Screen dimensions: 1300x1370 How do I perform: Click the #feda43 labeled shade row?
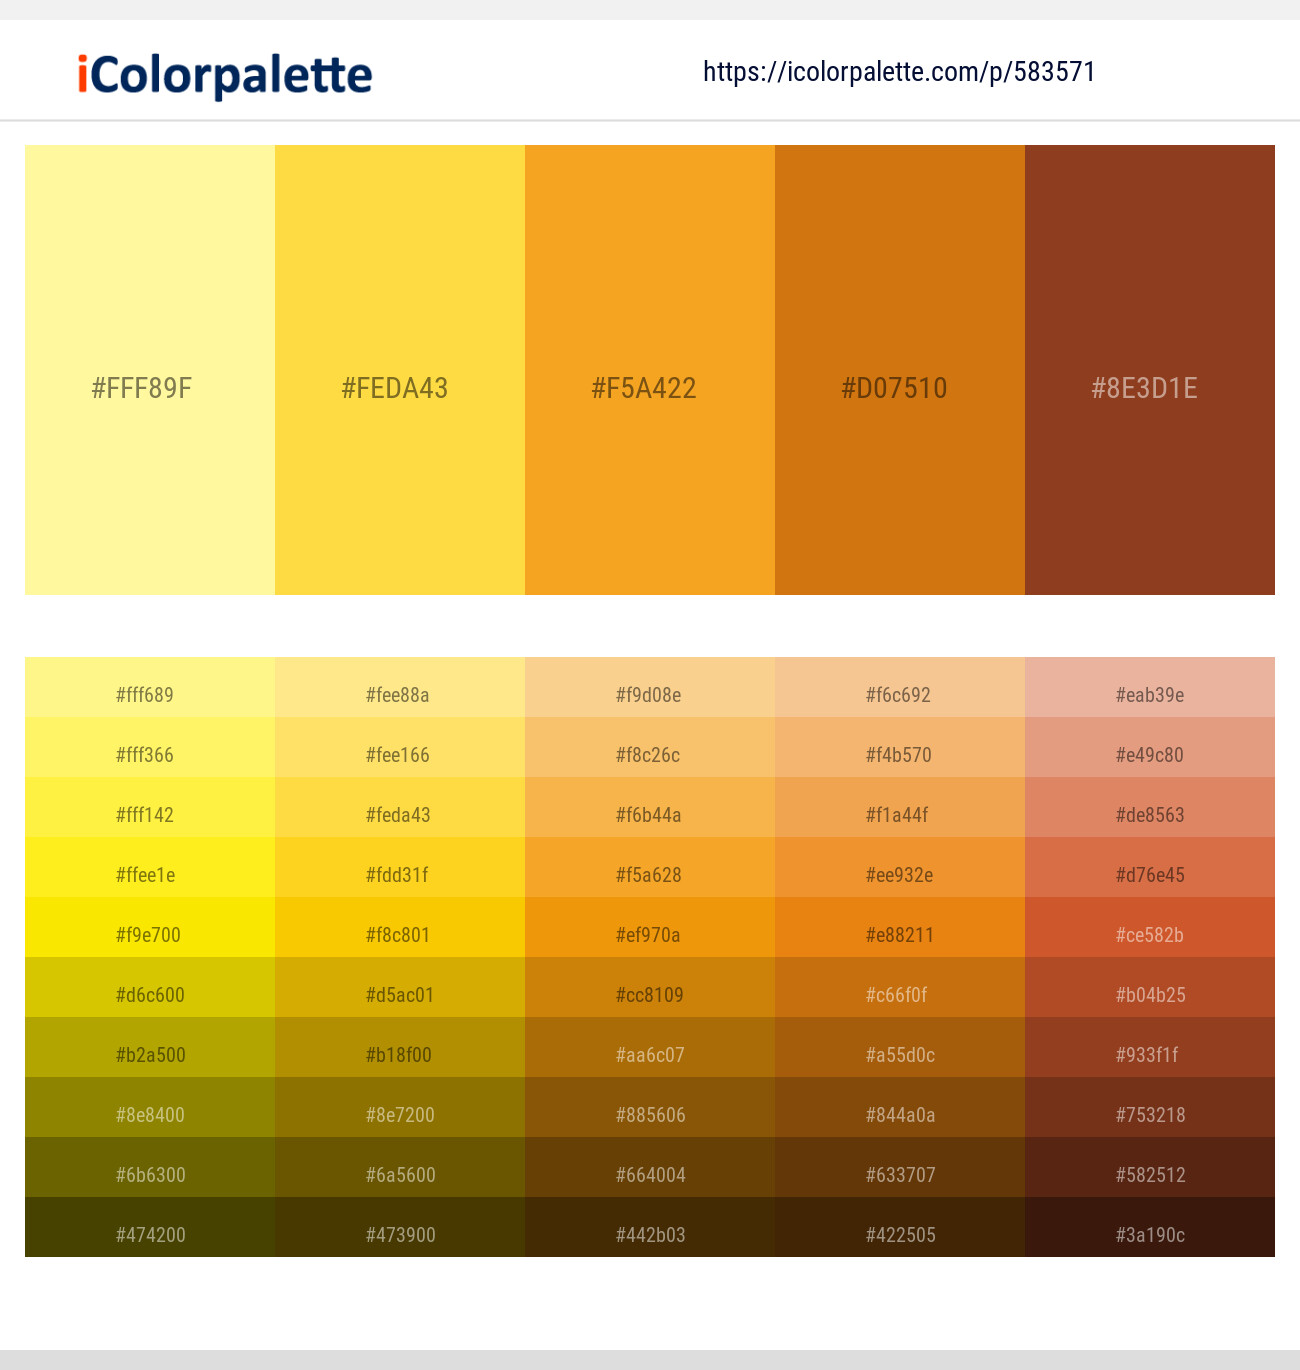(399, 814)
